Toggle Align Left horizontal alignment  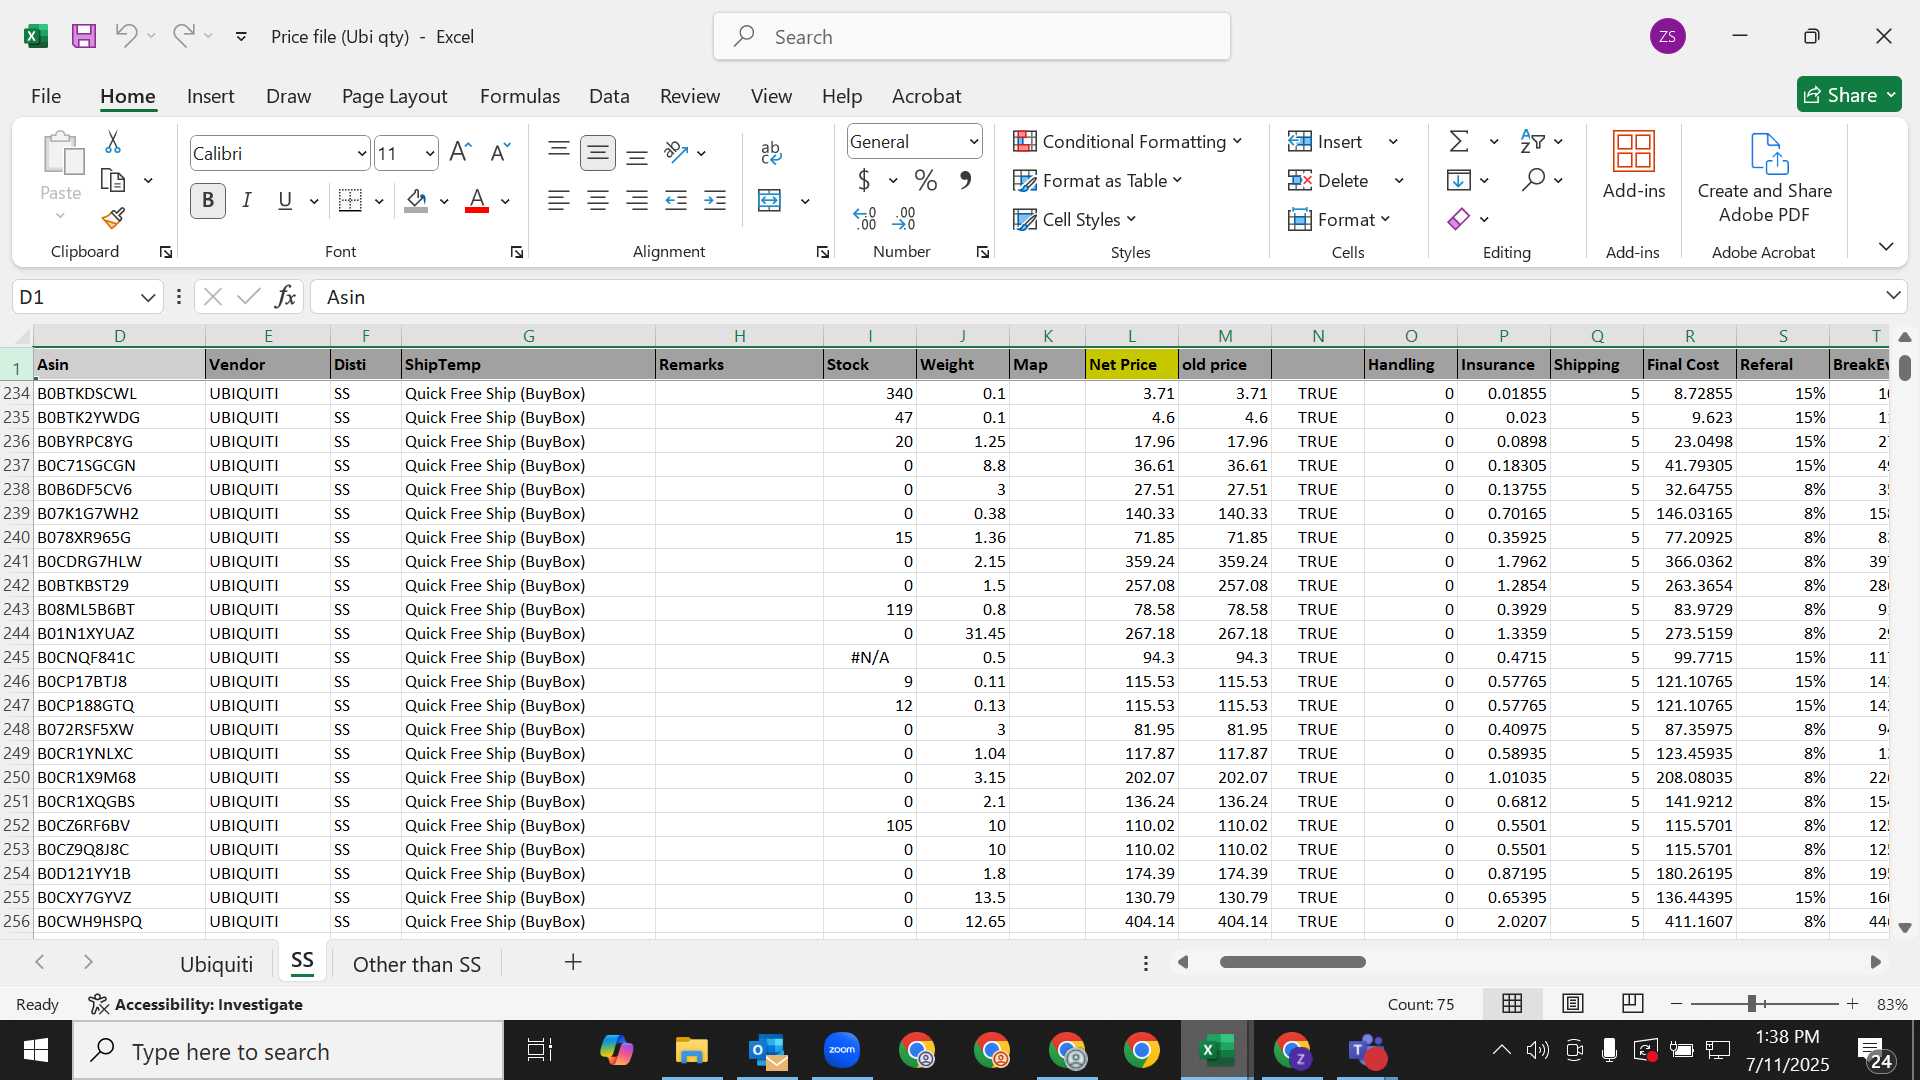click(x=559, y=201)
